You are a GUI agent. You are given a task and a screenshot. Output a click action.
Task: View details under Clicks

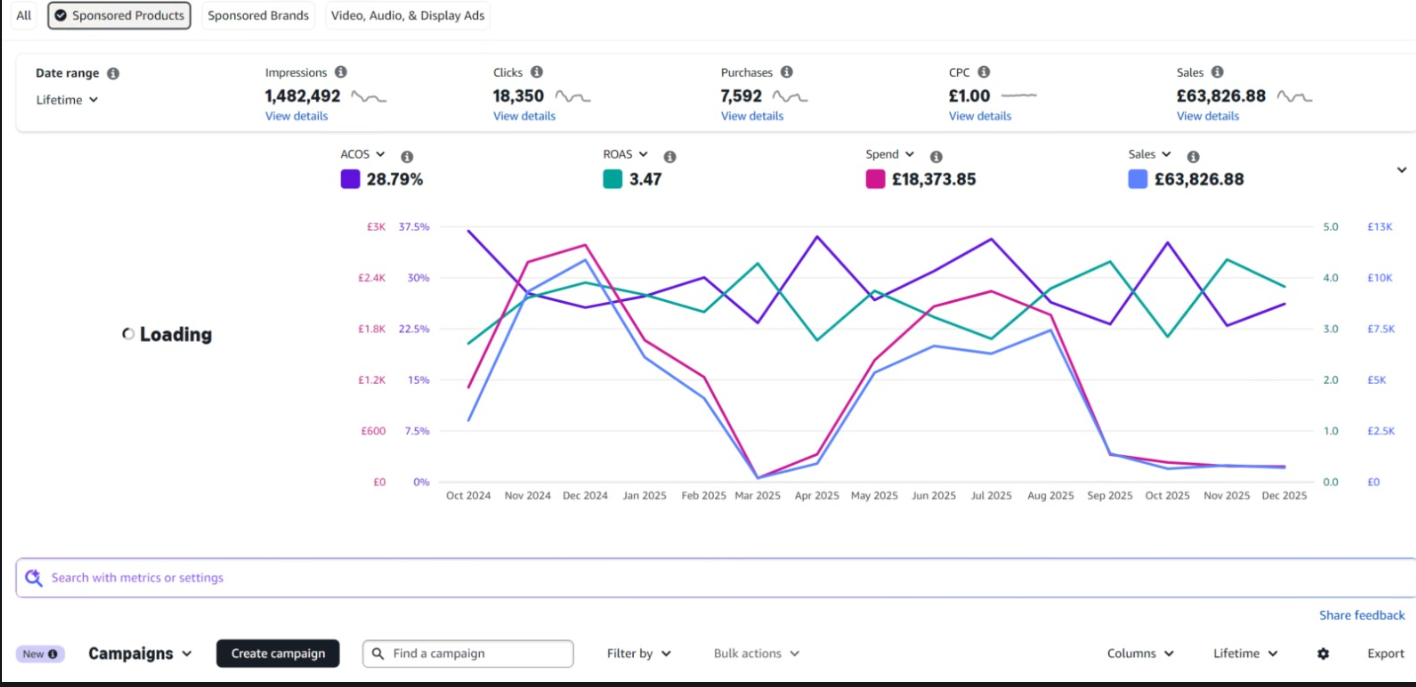coord(524,116)
